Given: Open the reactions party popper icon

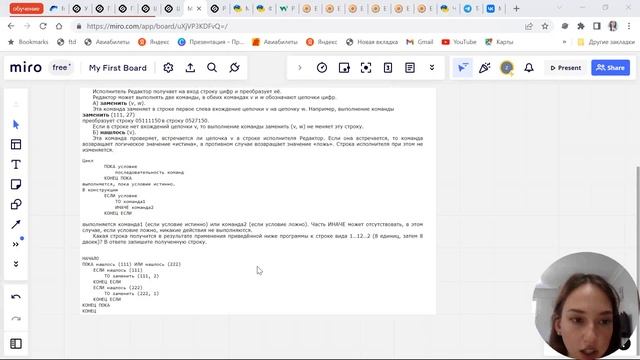Looking at the screenshot, I should 484,68.
